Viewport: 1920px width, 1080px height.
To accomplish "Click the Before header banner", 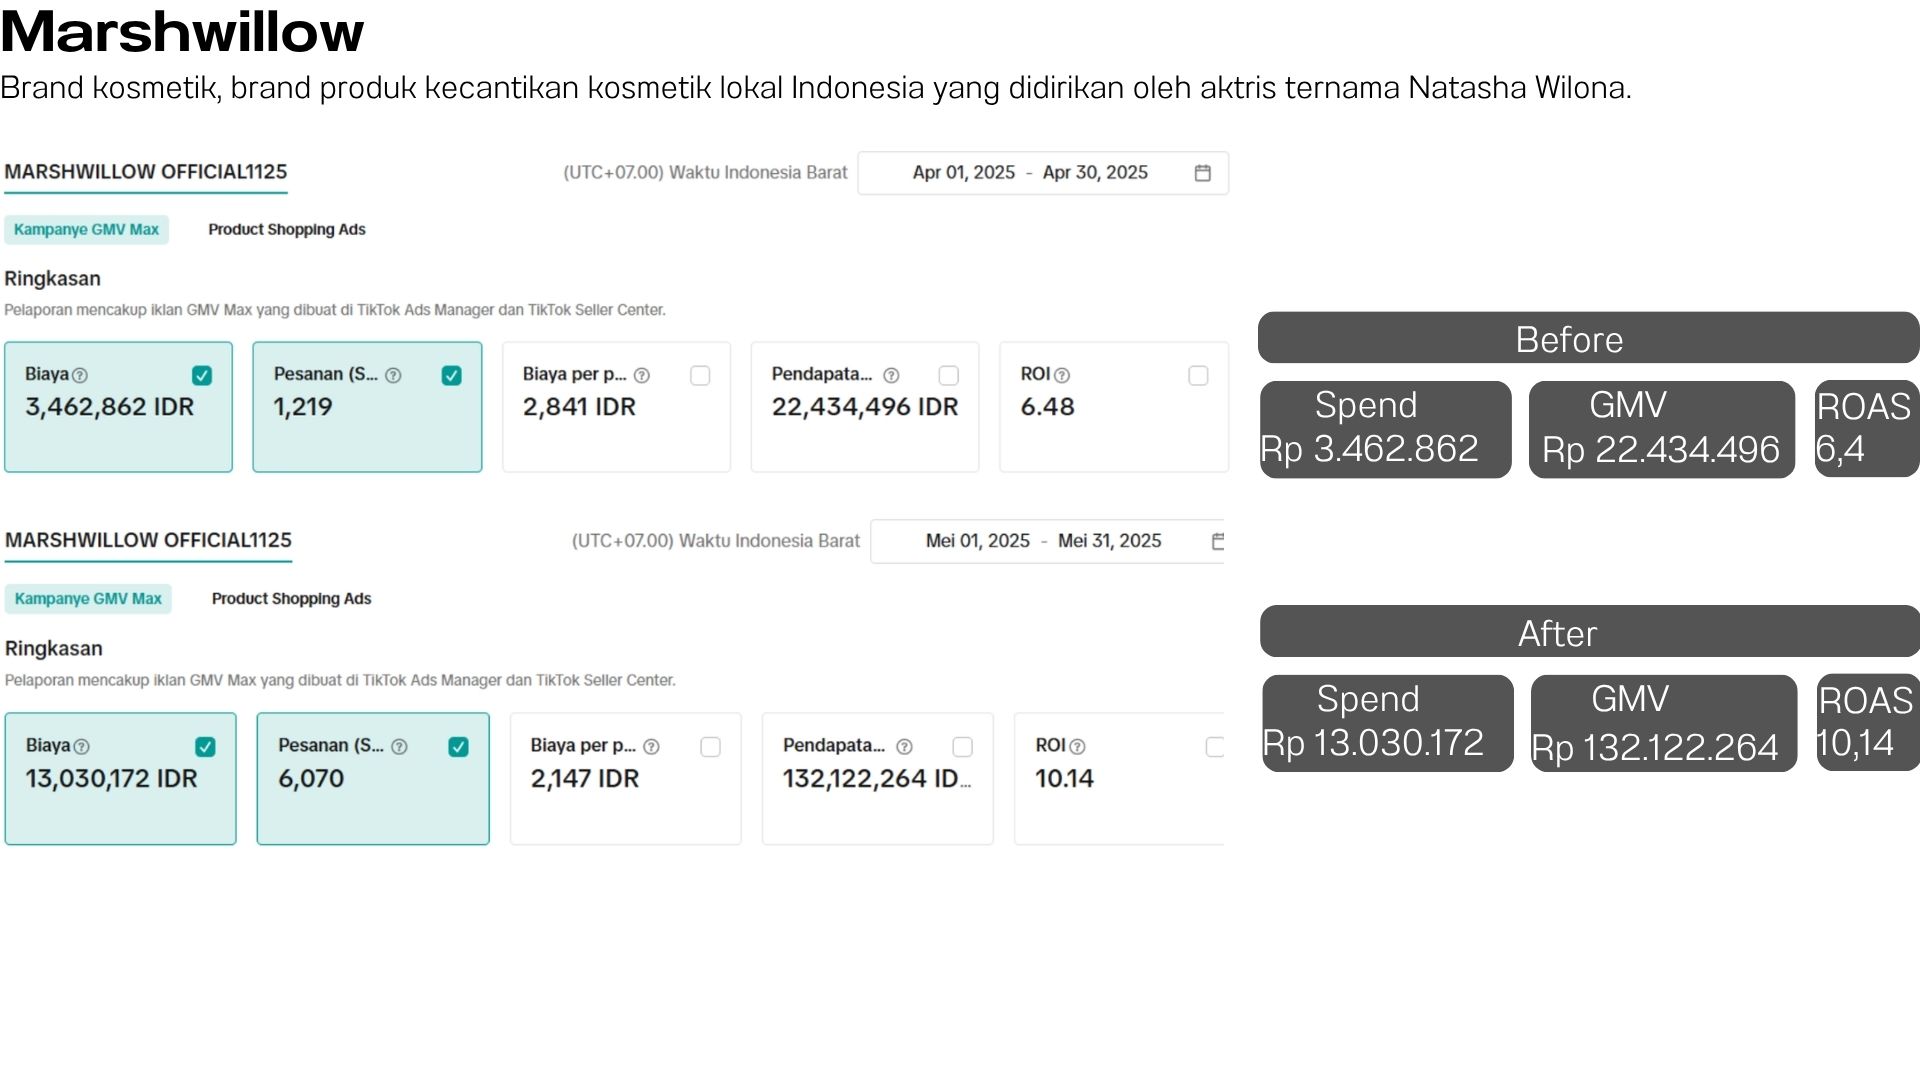I will [x=1588, y=338].
